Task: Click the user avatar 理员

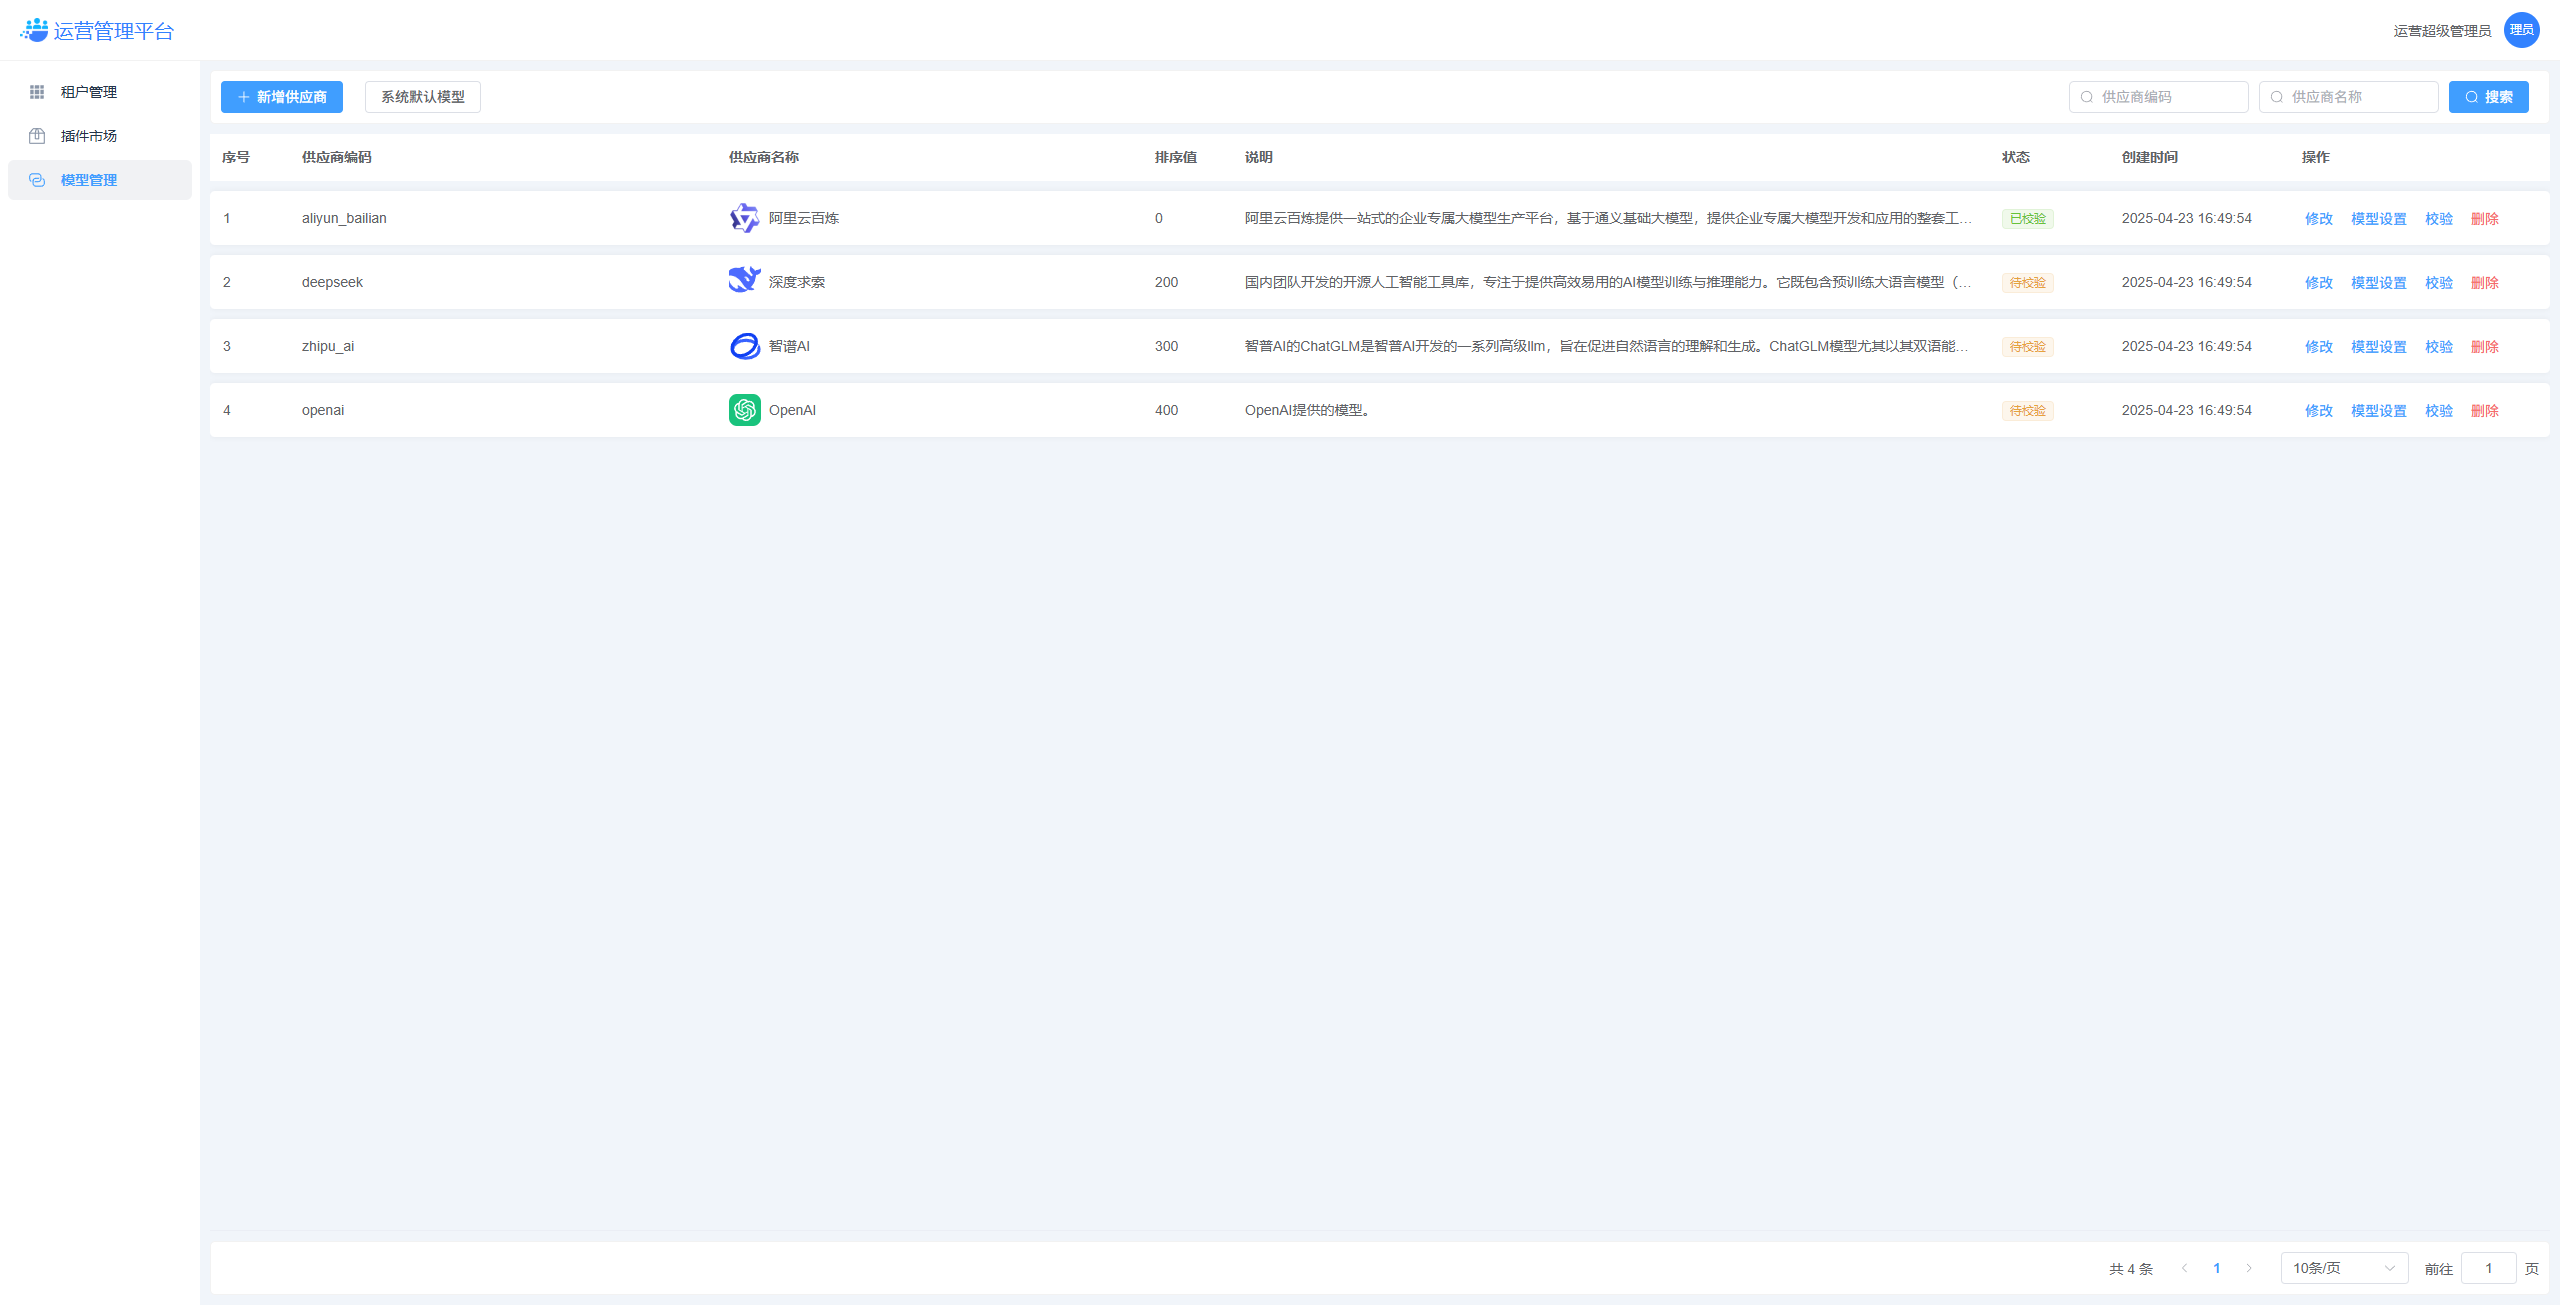Action: [x=2522, y=30]
